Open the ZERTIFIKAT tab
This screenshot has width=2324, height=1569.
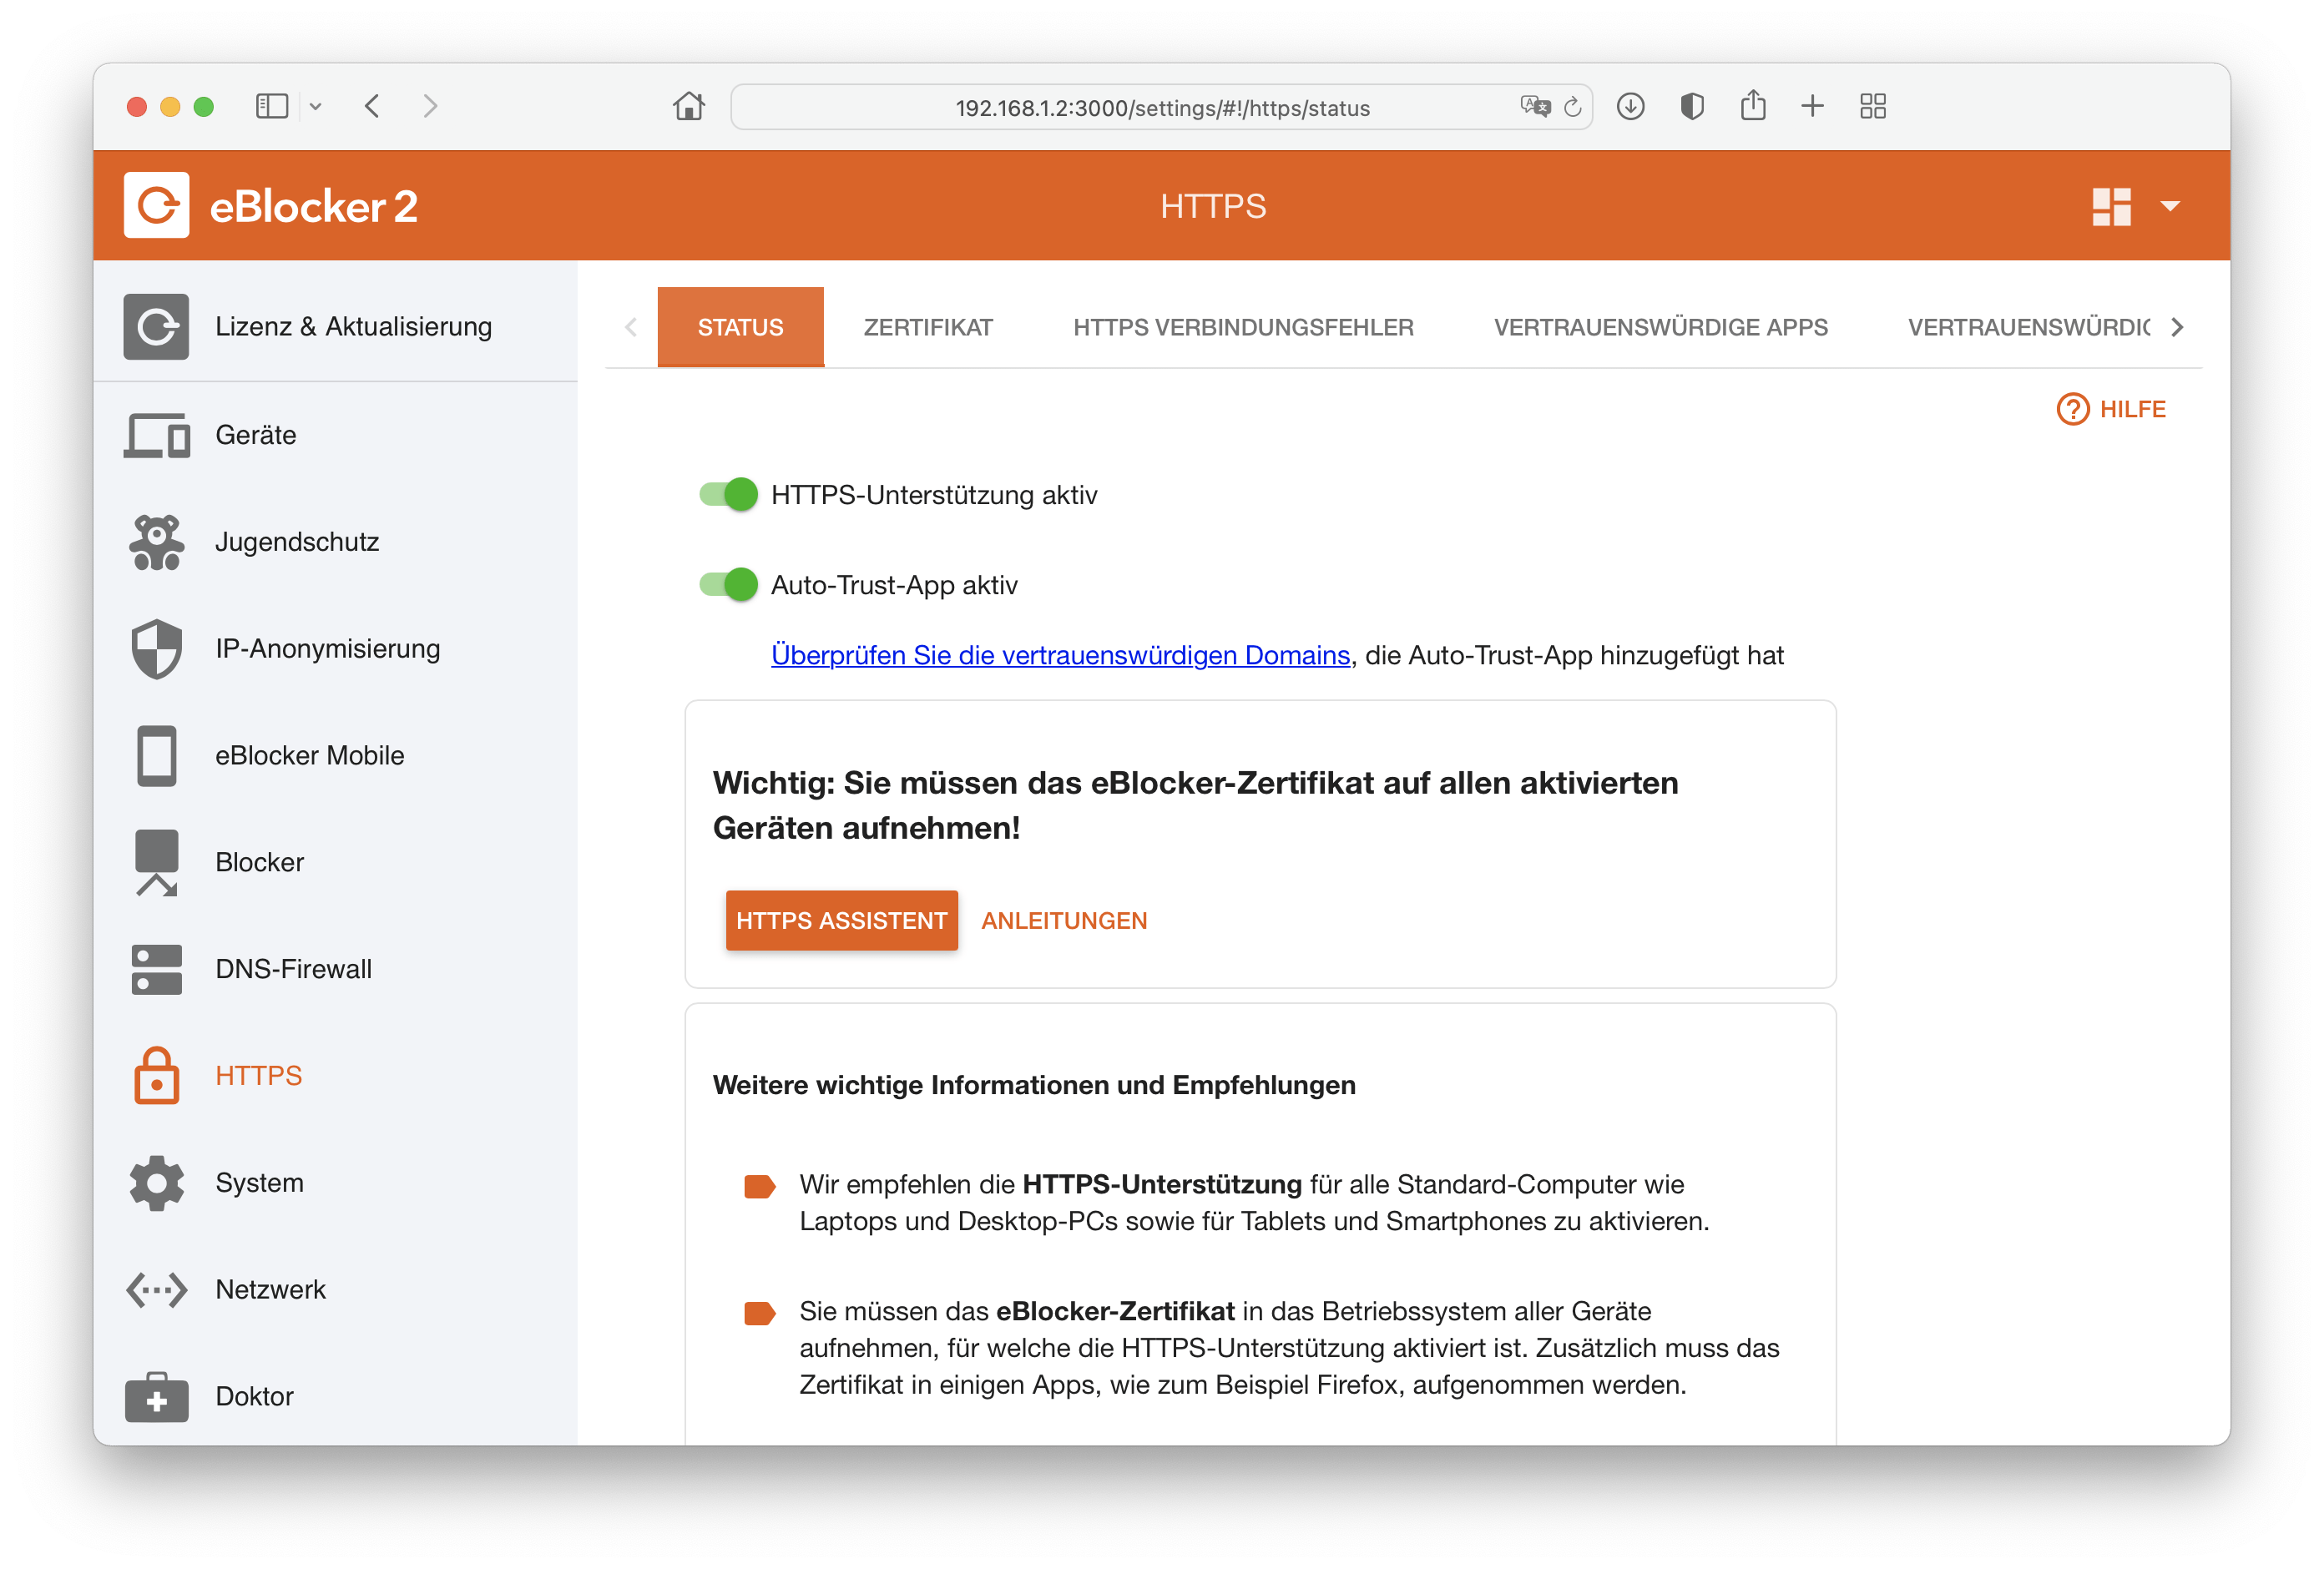927,327
